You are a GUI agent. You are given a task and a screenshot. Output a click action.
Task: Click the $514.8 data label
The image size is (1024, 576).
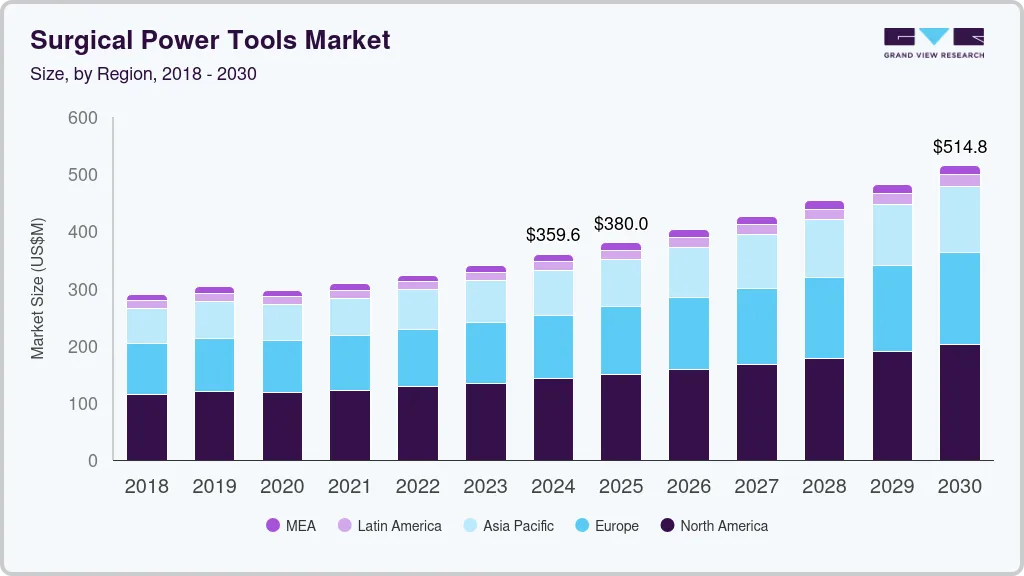[x=960, y=147]
